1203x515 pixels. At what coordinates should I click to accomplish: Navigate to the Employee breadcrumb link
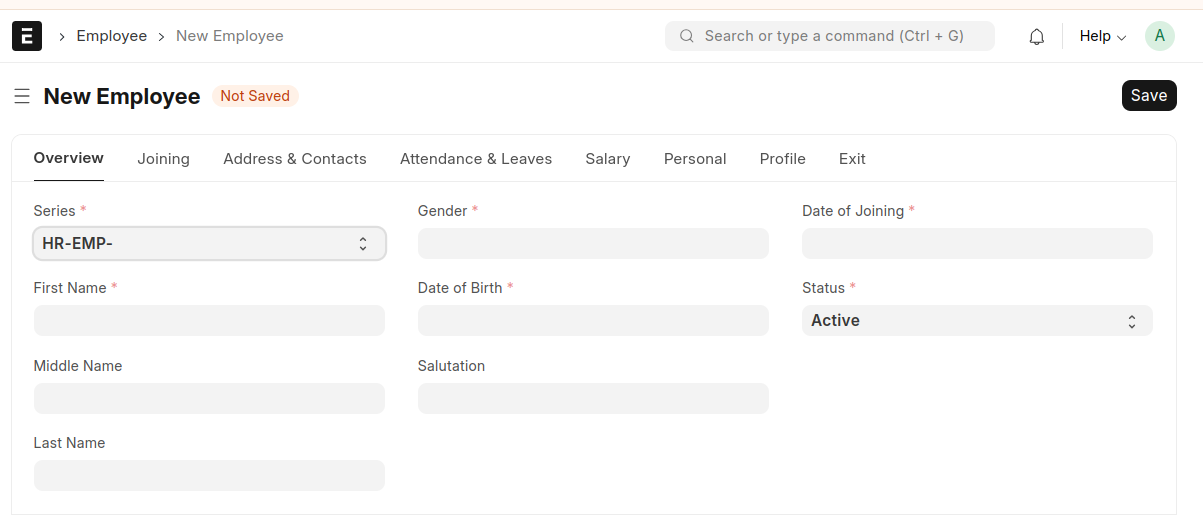pyautogui.click(x=112, y=36)
